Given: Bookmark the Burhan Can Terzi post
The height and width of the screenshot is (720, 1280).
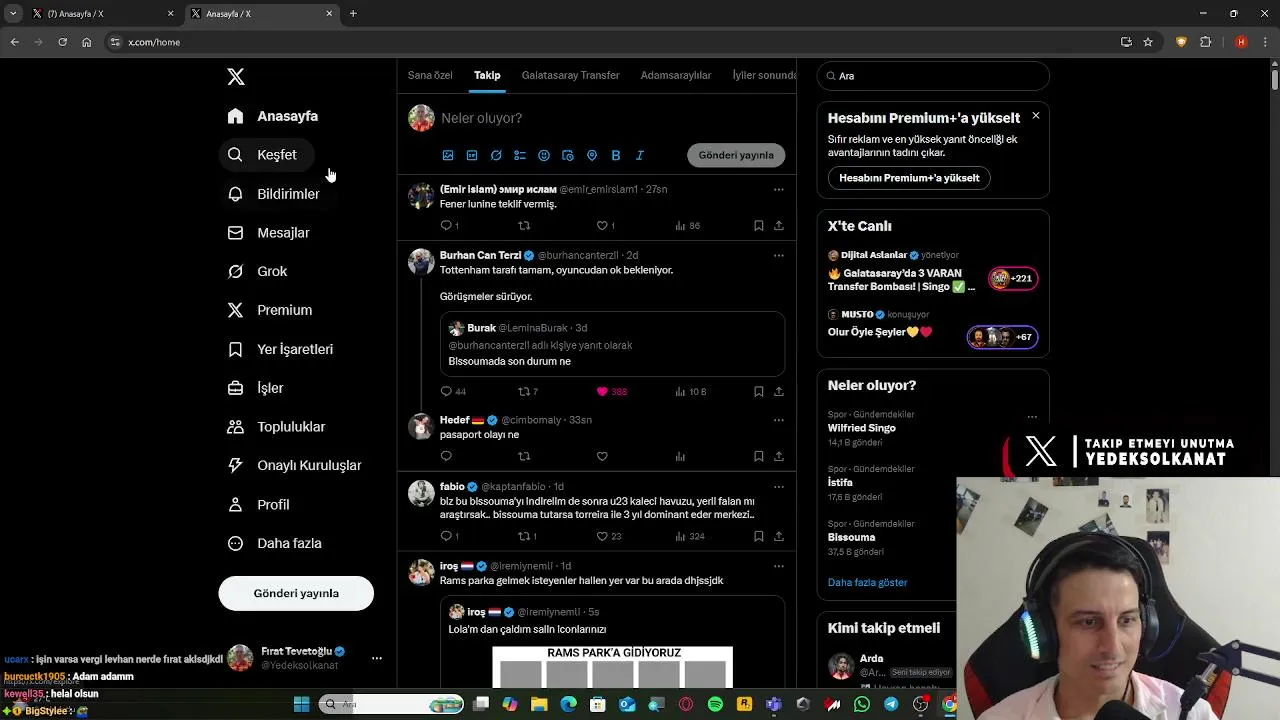Looking at the screenshot, I should tap(758, 392).
